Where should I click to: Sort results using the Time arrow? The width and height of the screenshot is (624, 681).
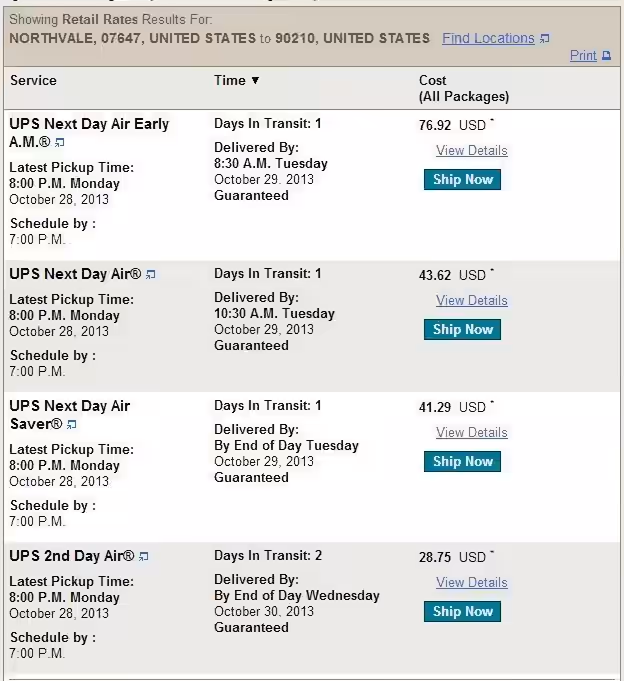point(255,80)
